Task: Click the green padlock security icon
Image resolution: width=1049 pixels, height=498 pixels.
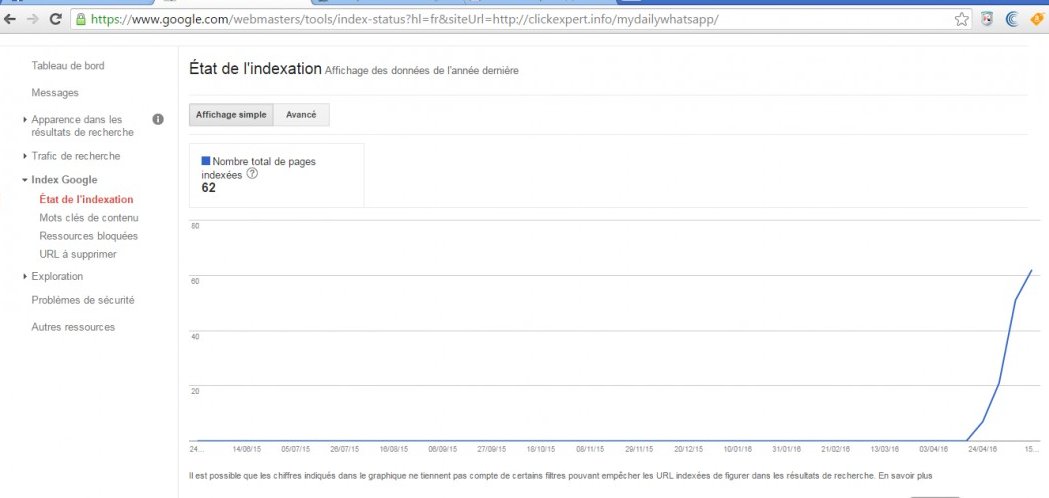Action: click(x=81, y=19)
